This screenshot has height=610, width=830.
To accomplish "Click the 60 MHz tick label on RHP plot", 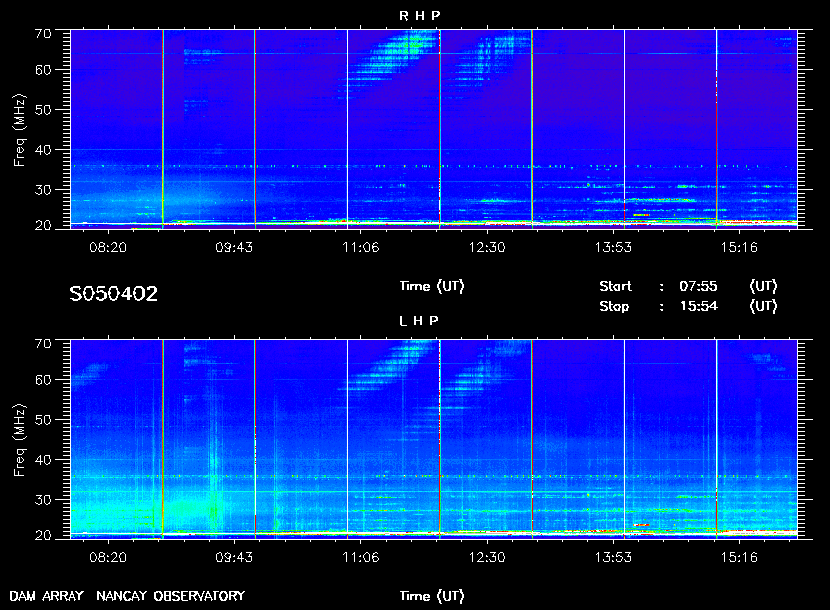I will (x=43, y=70).
